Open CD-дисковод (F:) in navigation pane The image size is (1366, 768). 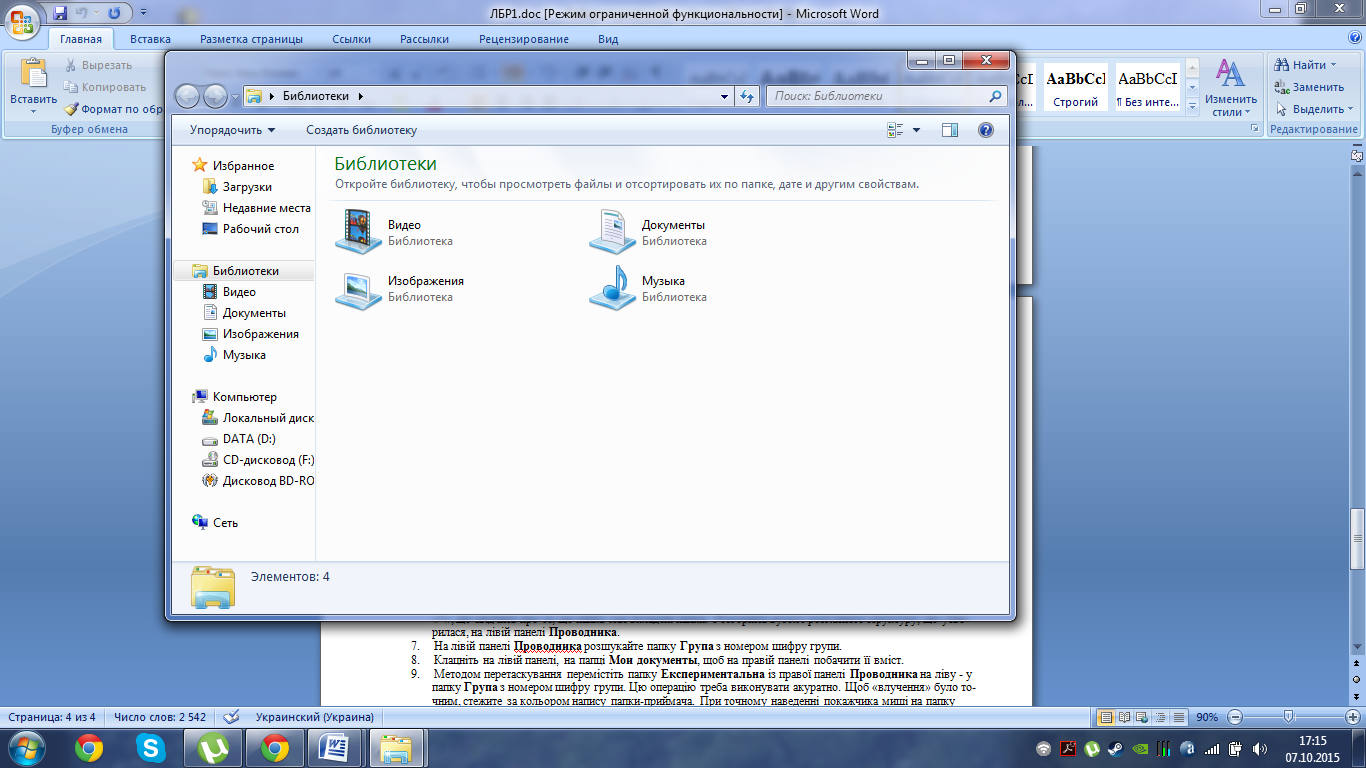click(258, 460)
